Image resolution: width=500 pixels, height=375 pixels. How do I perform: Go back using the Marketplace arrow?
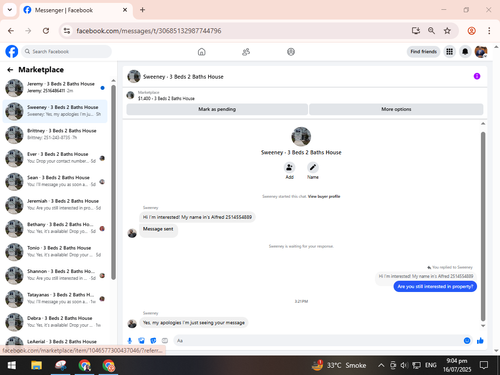pos(10,70)
